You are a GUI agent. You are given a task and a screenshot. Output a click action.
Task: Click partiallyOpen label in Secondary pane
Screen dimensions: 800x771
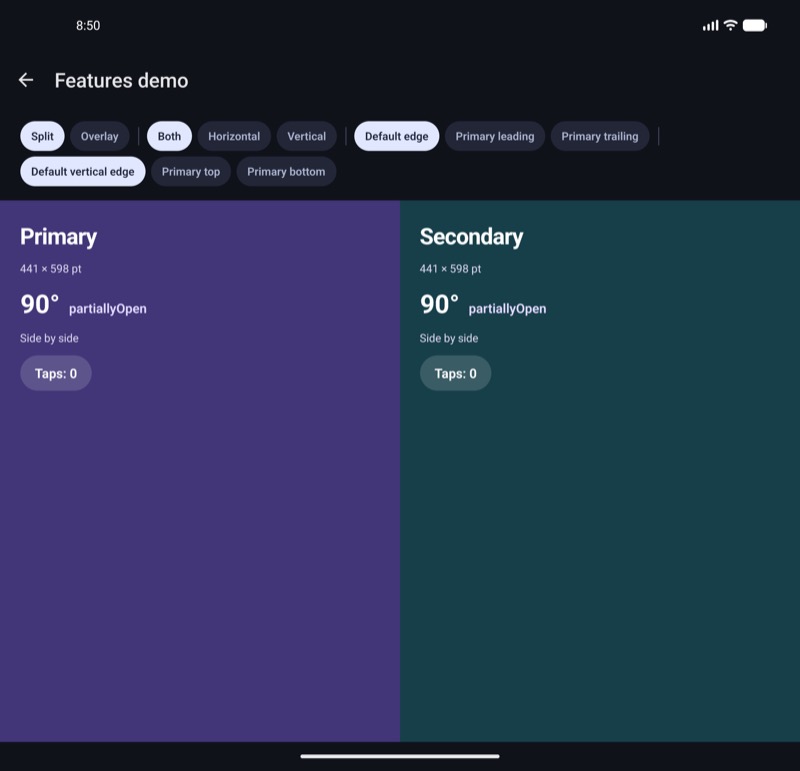tap(507, 309)
